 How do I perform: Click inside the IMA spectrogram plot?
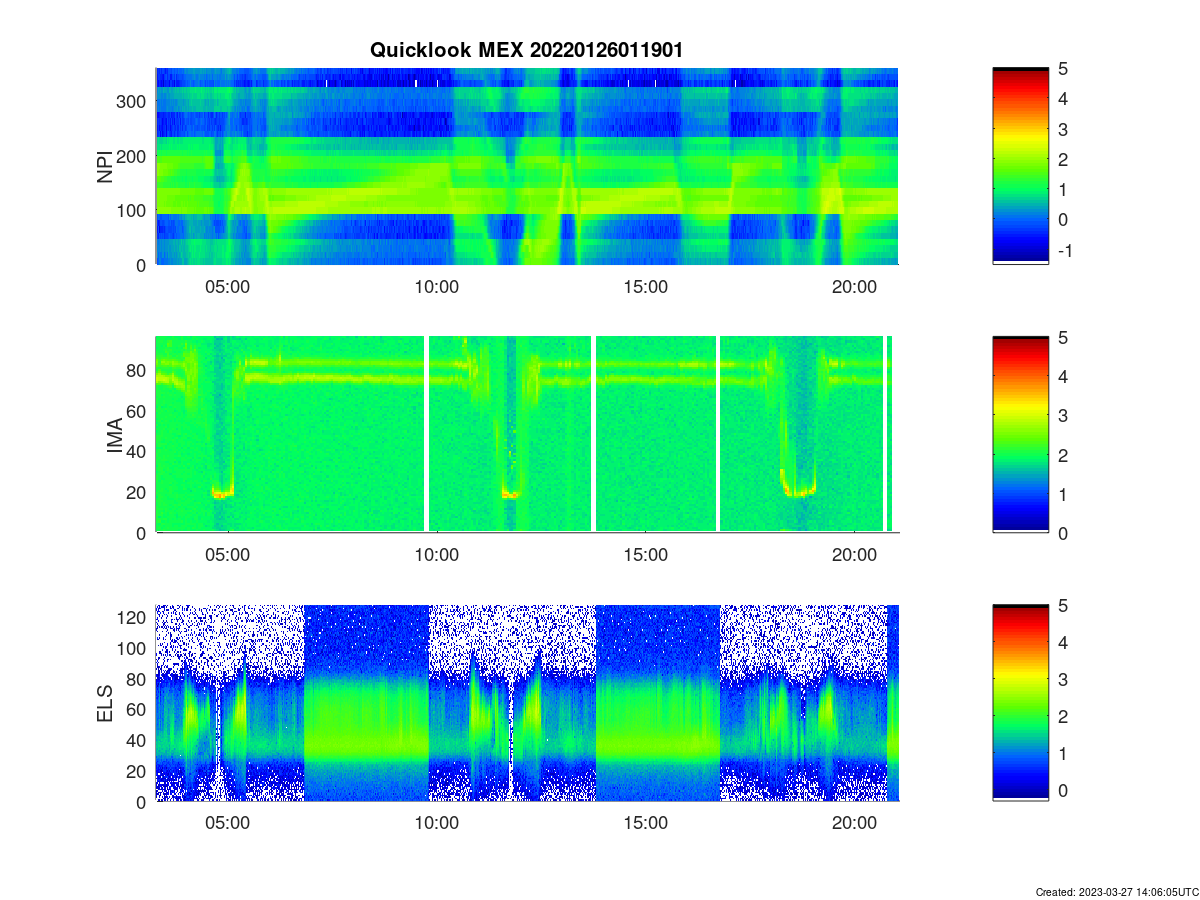click(x=527, y=435)
